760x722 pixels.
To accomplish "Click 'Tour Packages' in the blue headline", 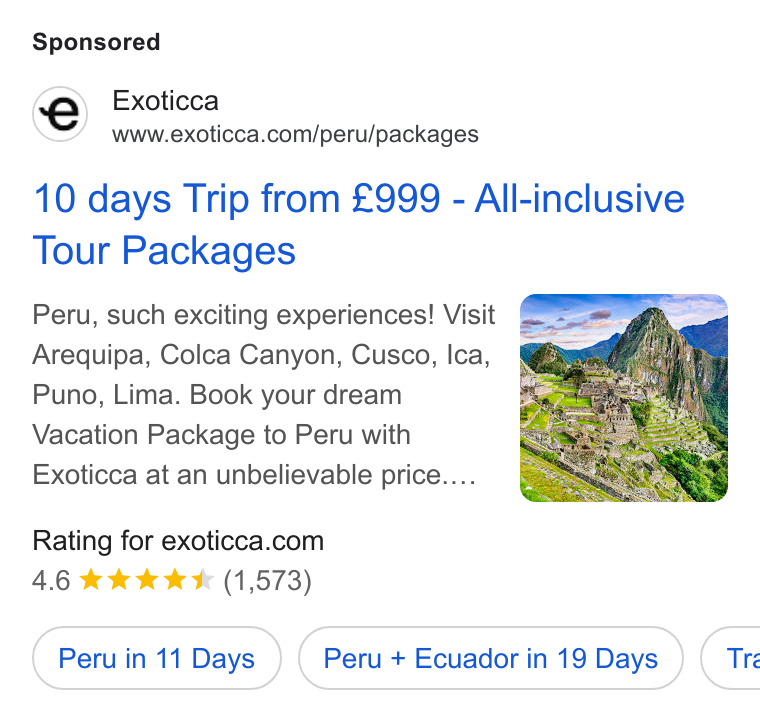I will (164, 251).
